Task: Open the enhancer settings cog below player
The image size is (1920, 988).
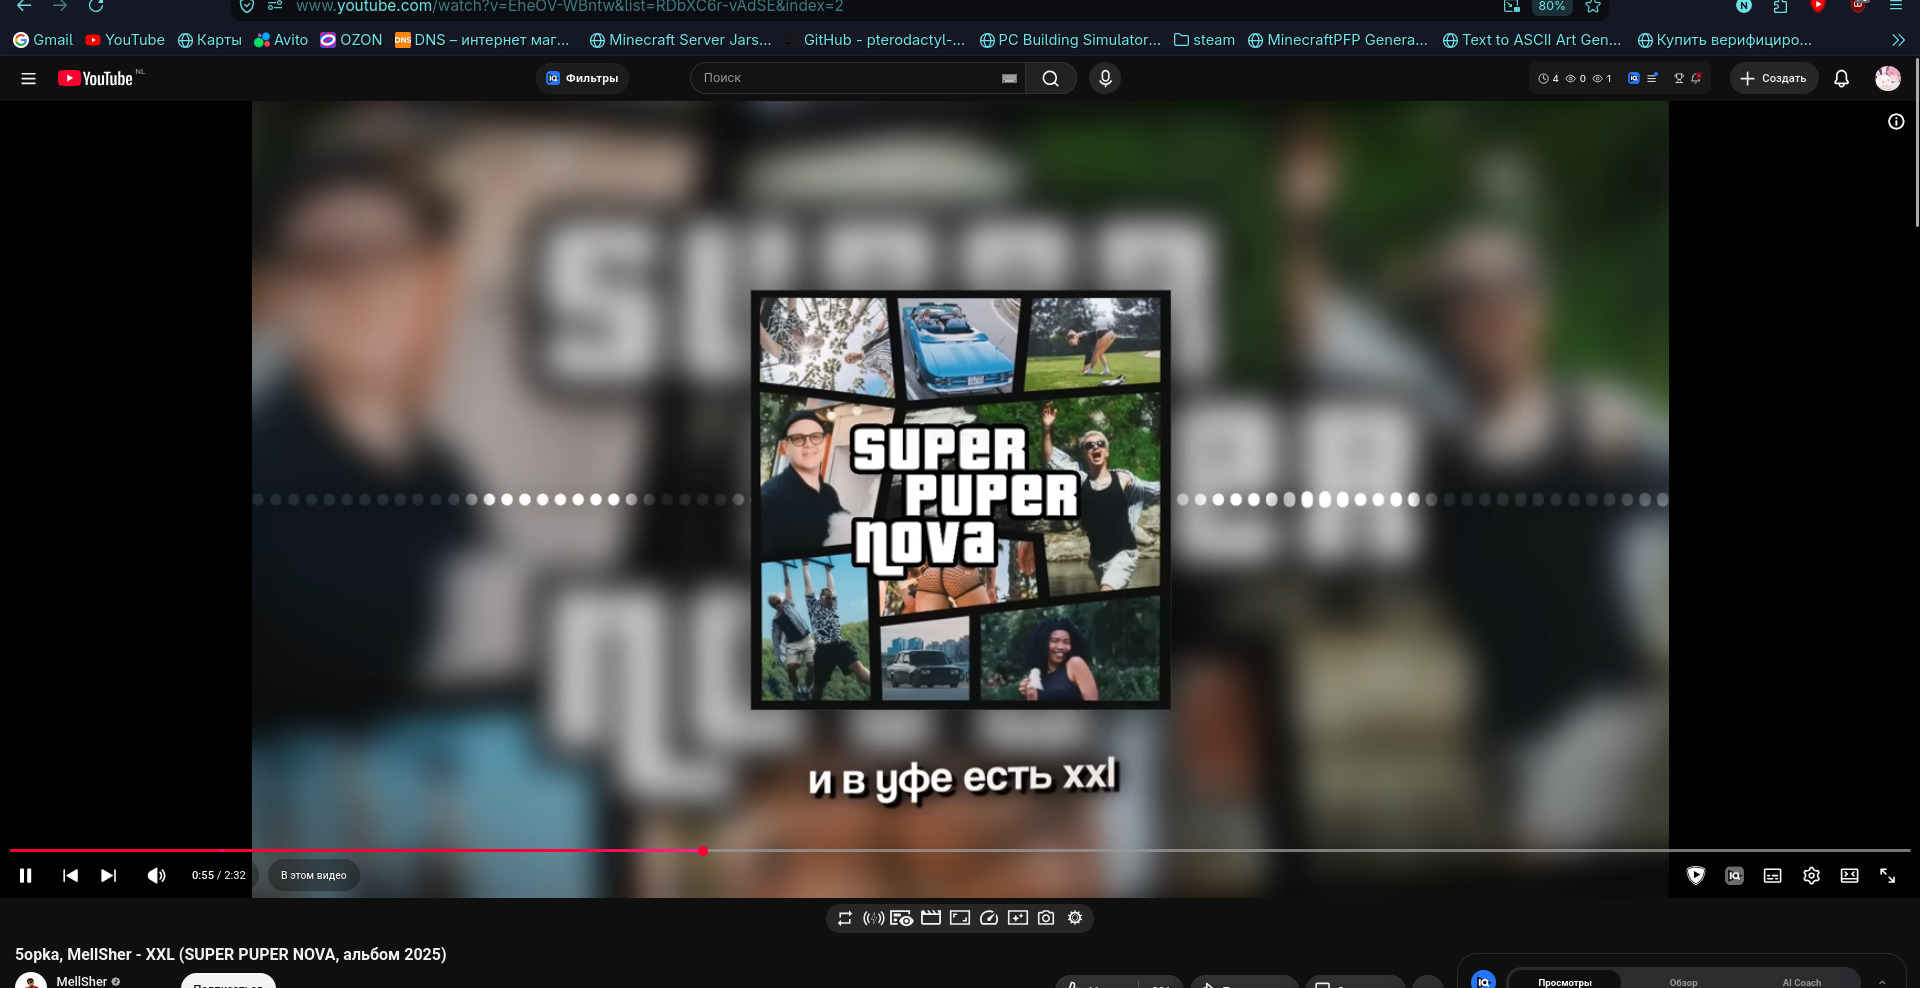Action: [x=1075, y=918]
